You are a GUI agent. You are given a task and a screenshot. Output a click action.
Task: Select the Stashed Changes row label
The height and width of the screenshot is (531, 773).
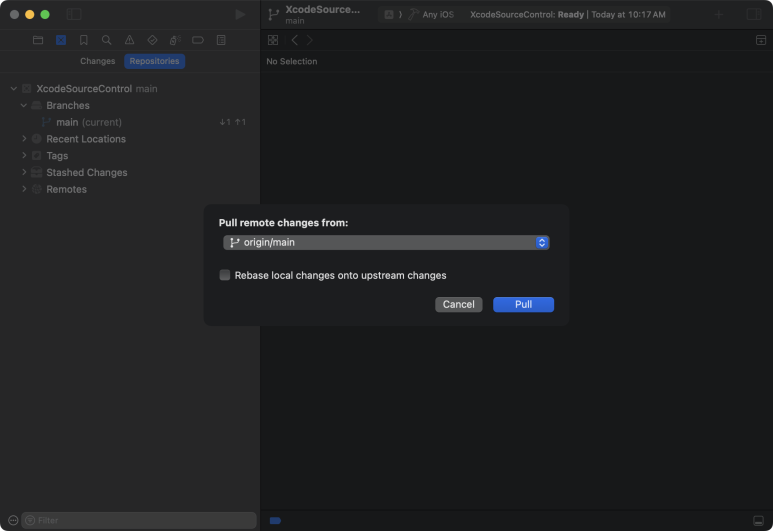click(87, 173)
